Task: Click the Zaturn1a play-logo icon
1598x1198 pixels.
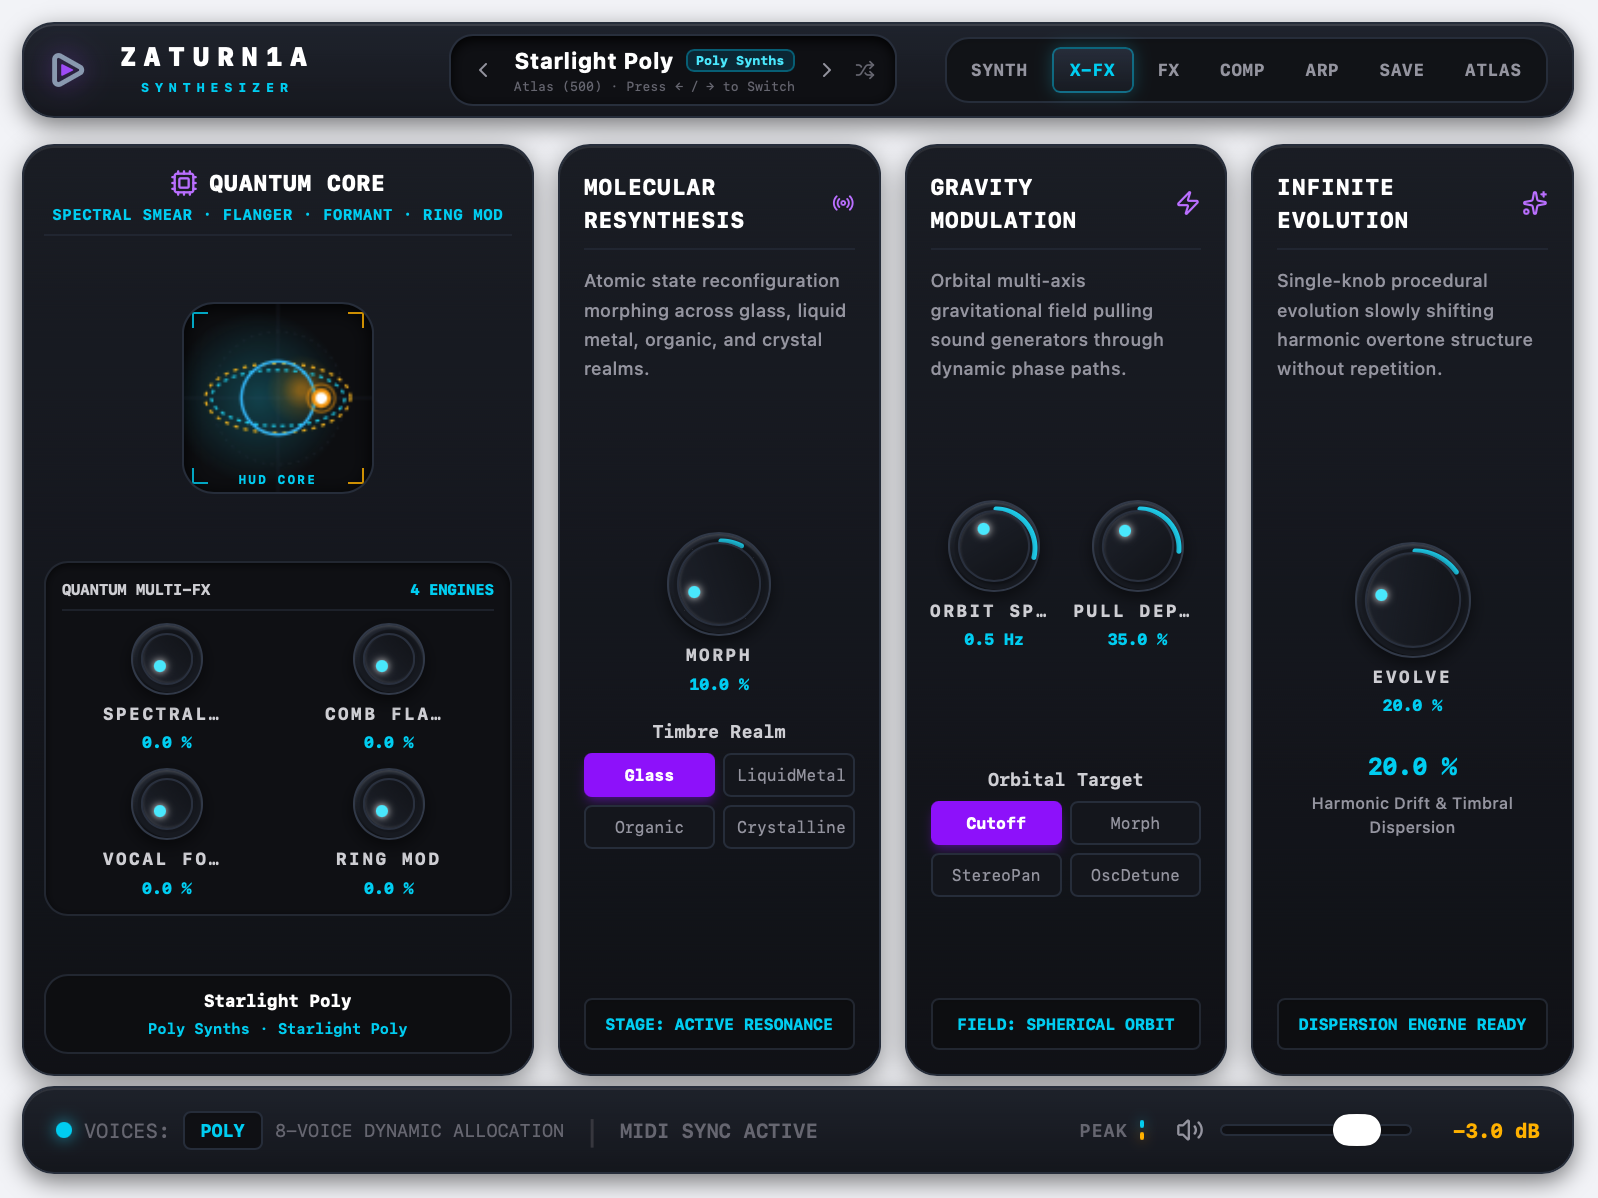Action: tap(67, 70)
